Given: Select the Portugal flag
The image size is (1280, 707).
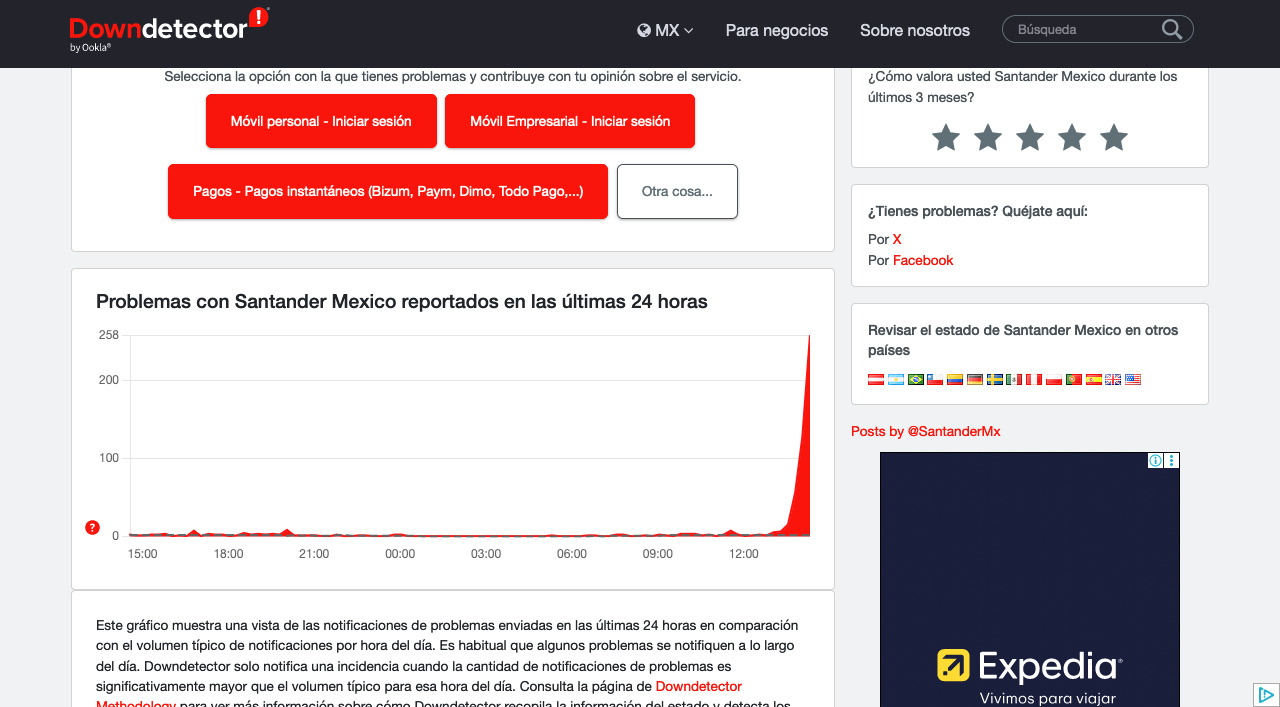Looking at the screenshot, I should 1074,379.
